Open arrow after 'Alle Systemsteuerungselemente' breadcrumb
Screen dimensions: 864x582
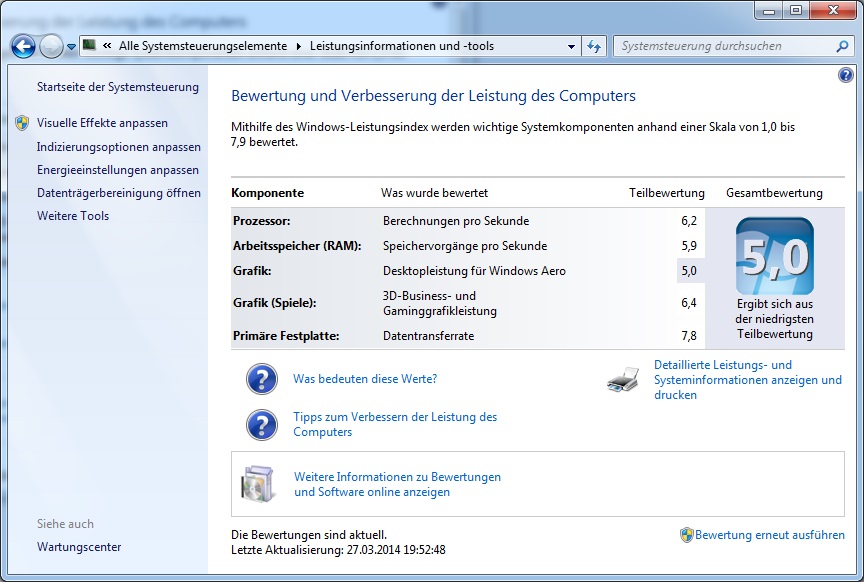[299, 46]
